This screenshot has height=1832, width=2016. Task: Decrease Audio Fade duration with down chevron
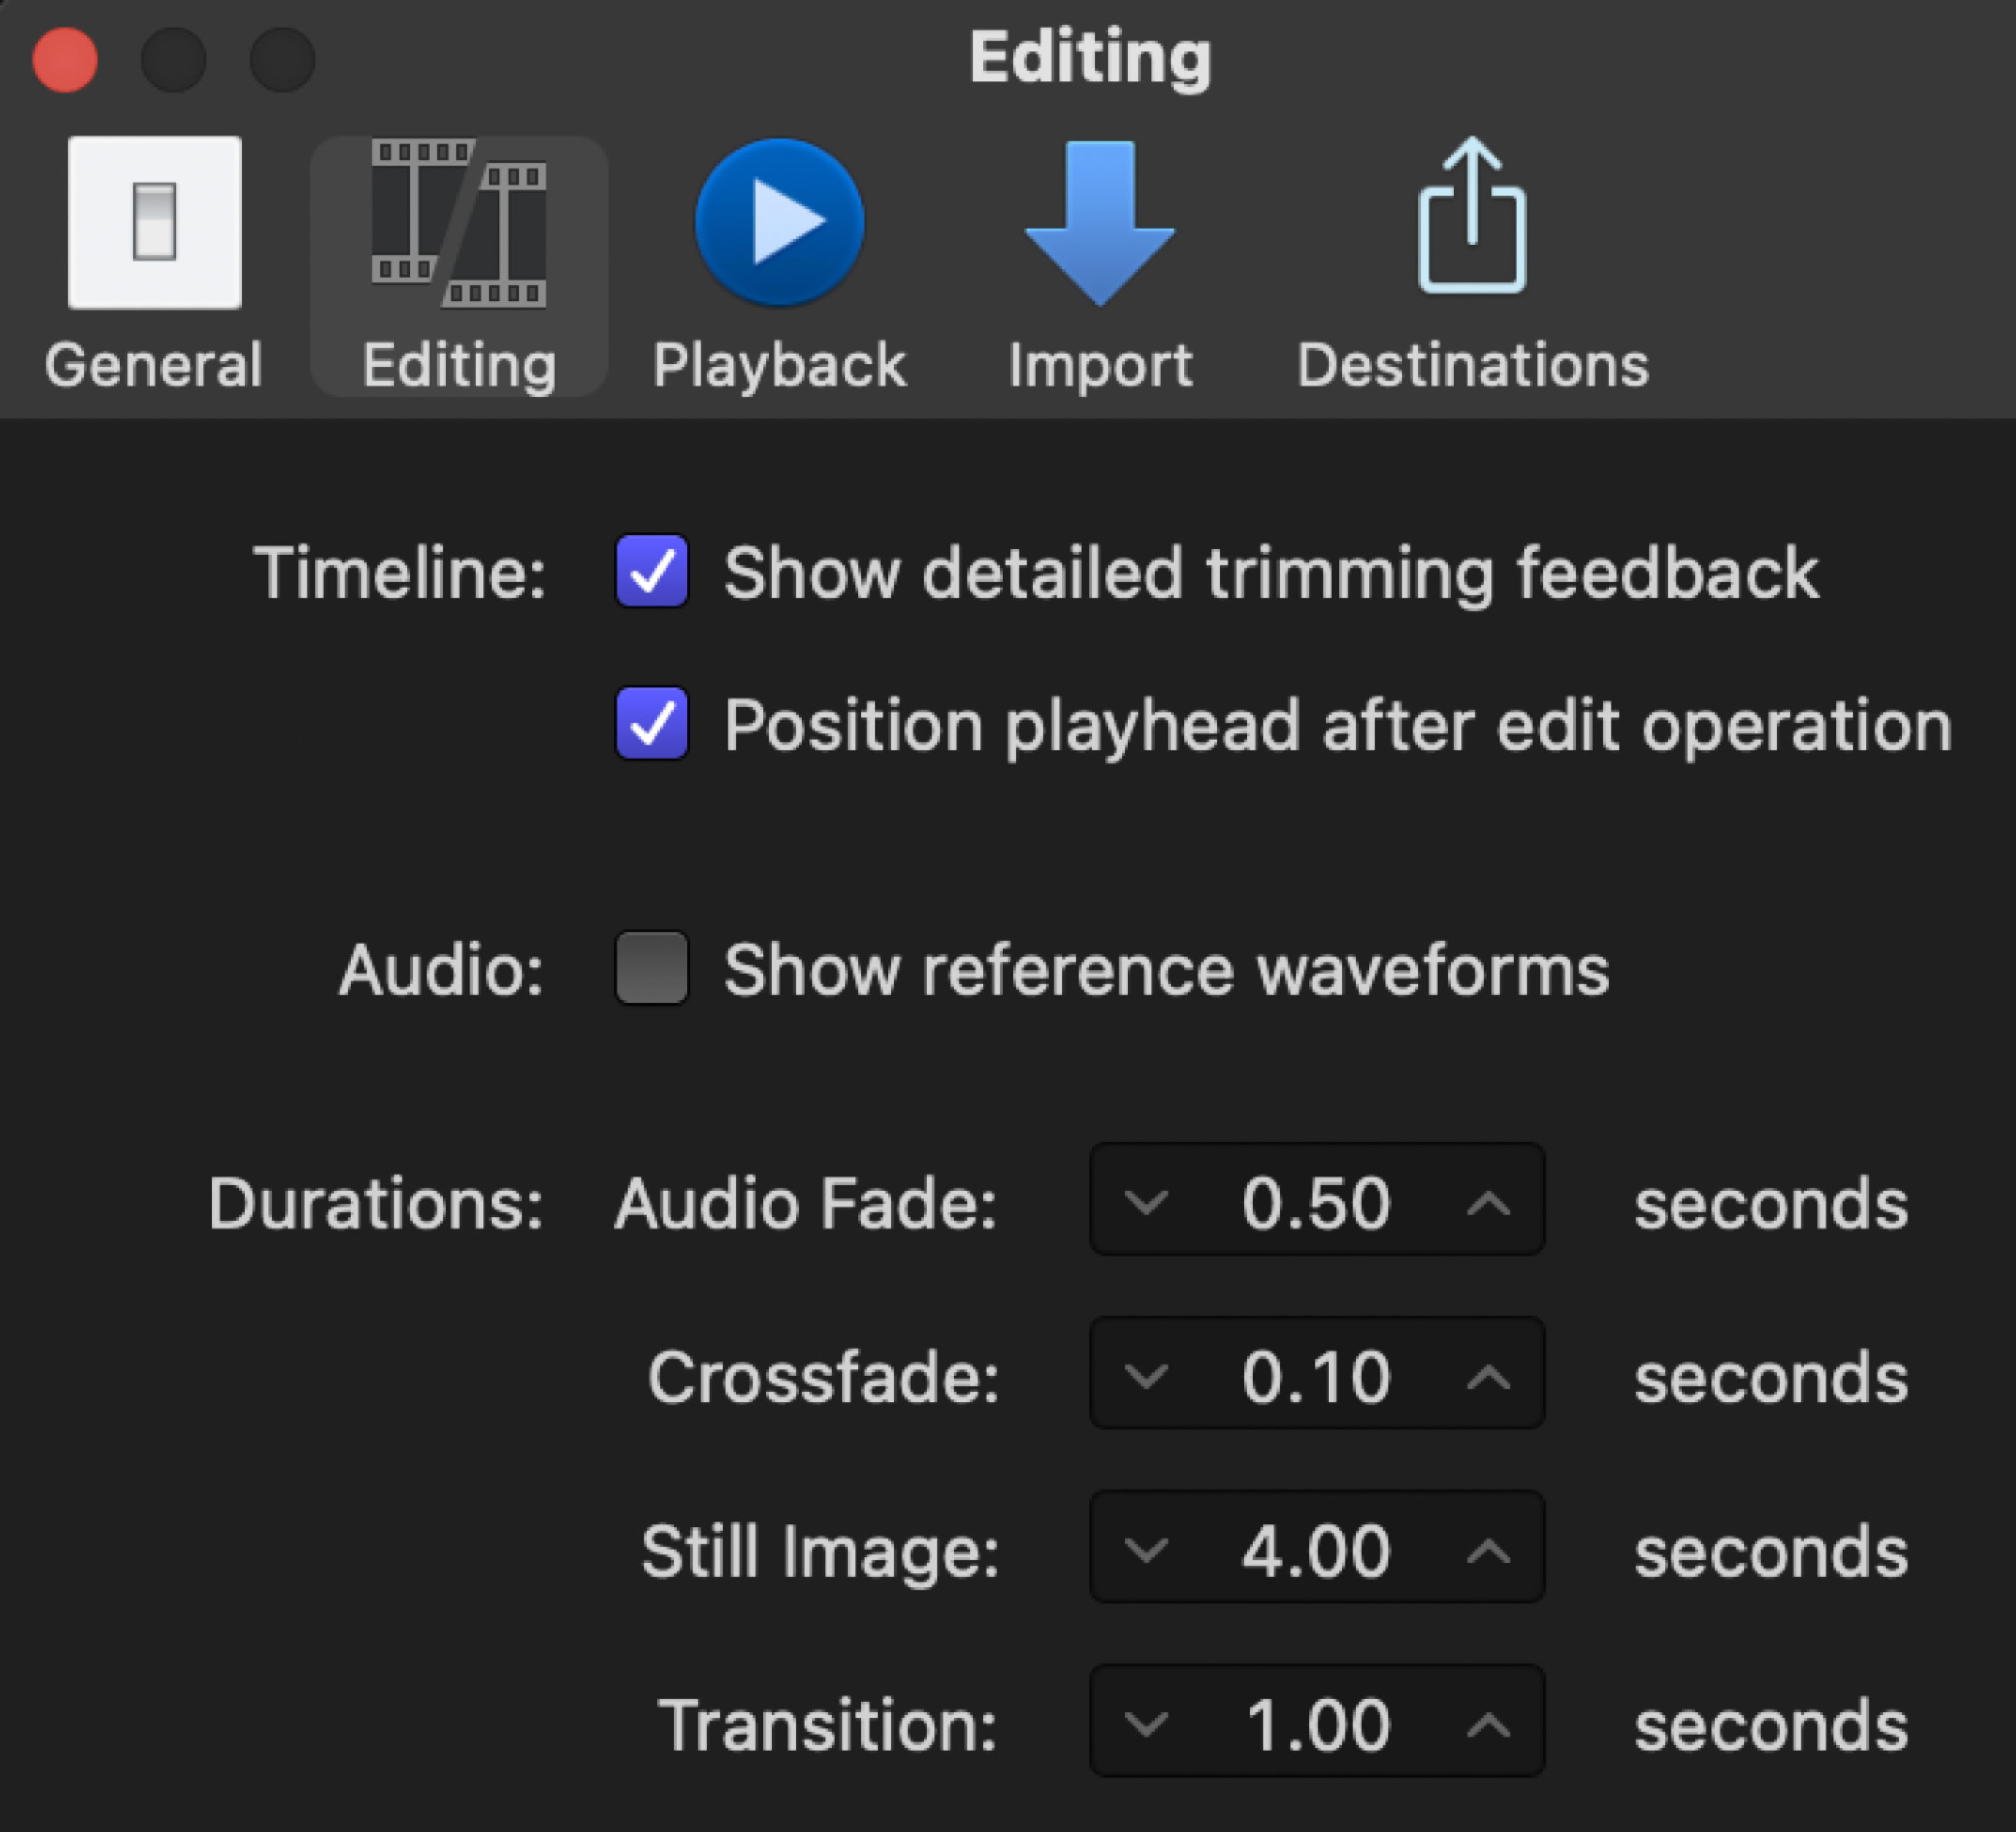tap(1146, 1201)
